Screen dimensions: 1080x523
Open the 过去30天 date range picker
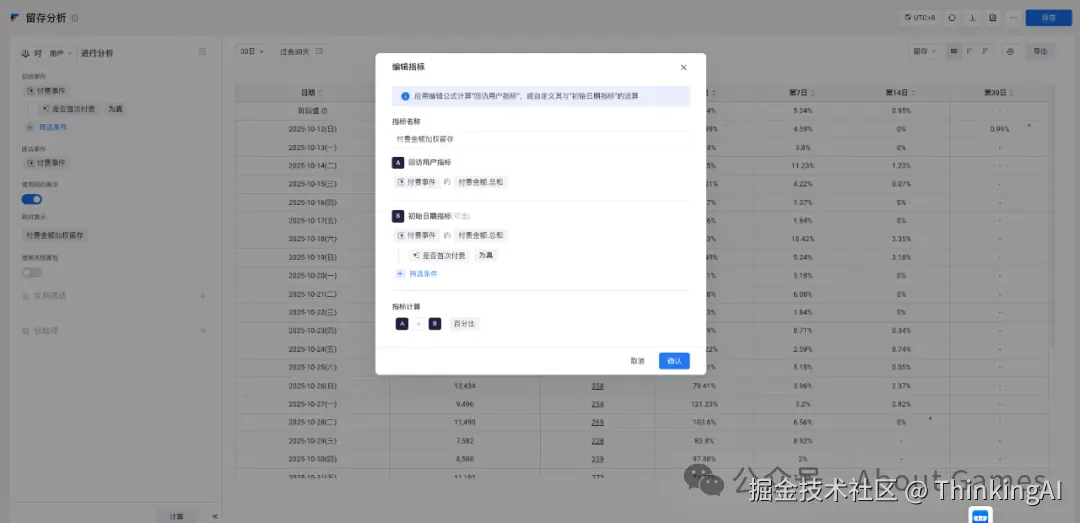tap(300, 52)
